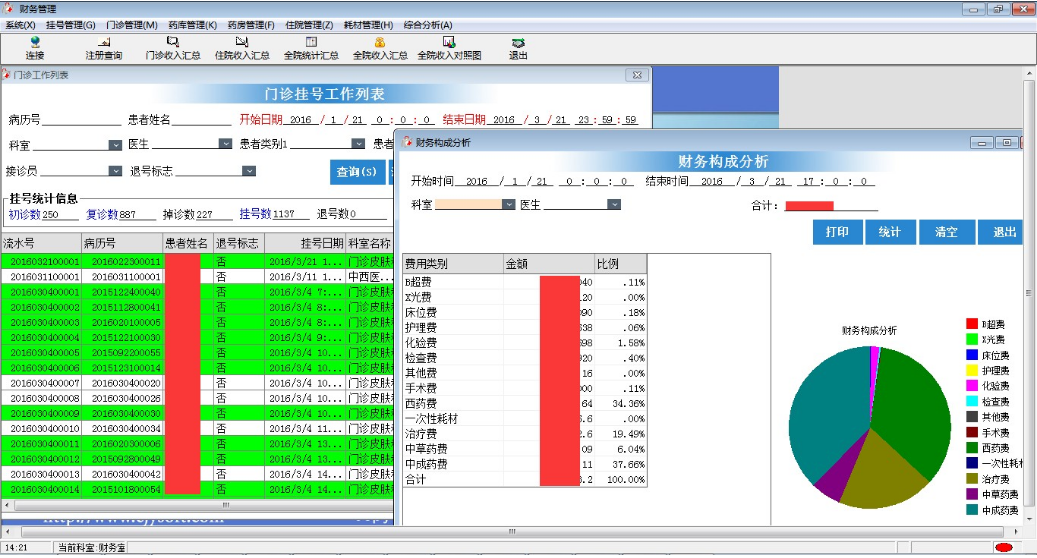Click the main window vertical scrollbar

coord(1029,292)
